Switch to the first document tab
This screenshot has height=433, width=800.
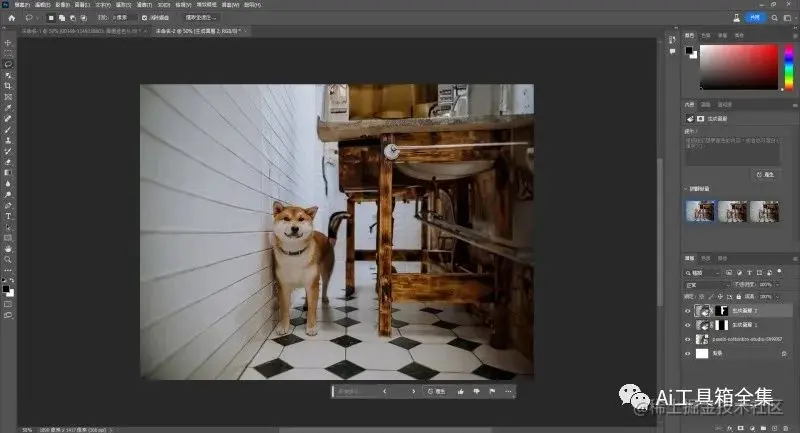point(82,31)
